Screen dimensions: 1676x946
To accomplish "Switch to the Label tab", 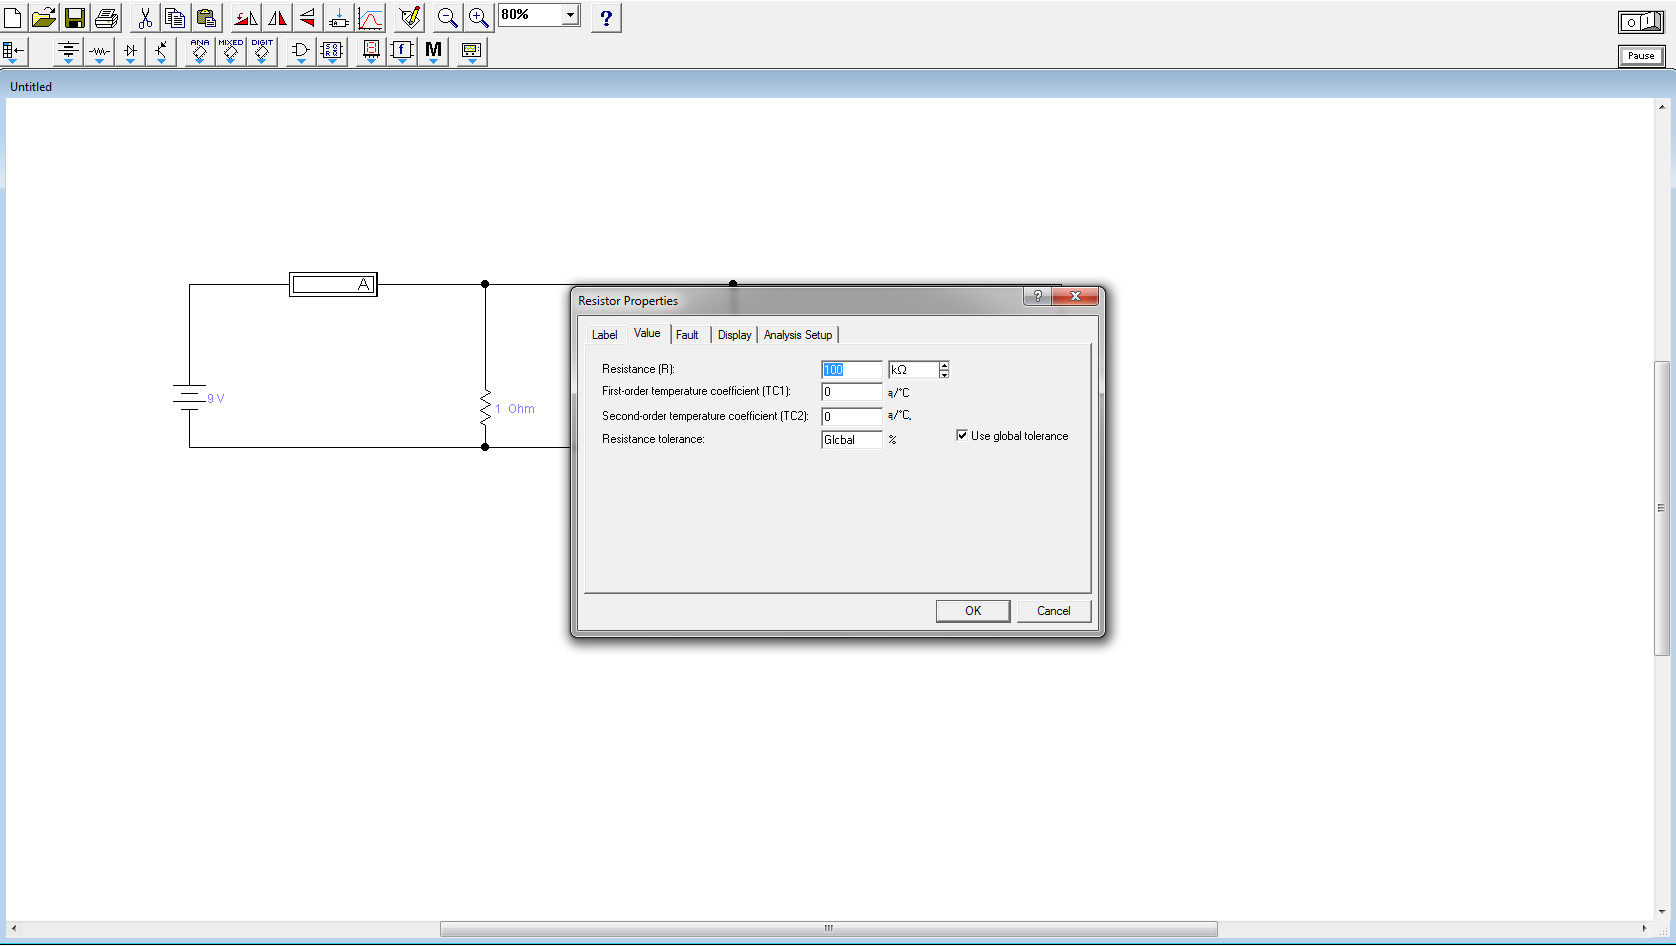I will pos(604,335).
